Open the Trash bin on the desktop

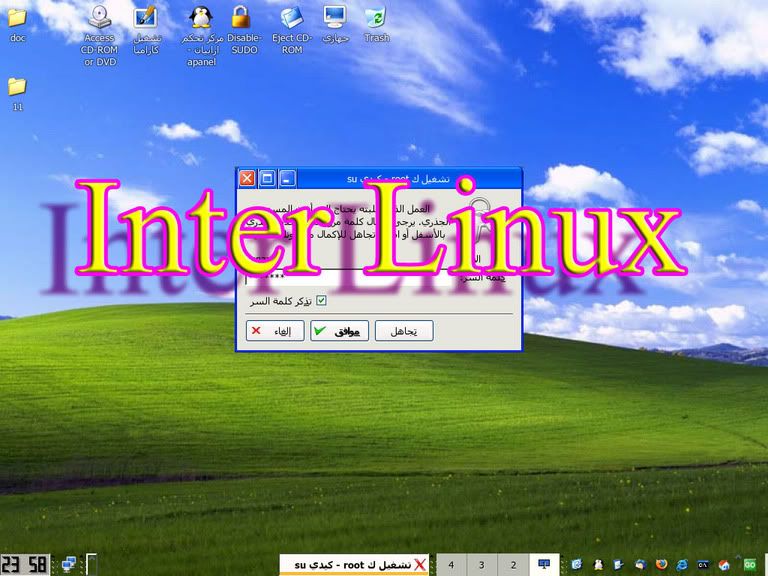coord(377,24)
